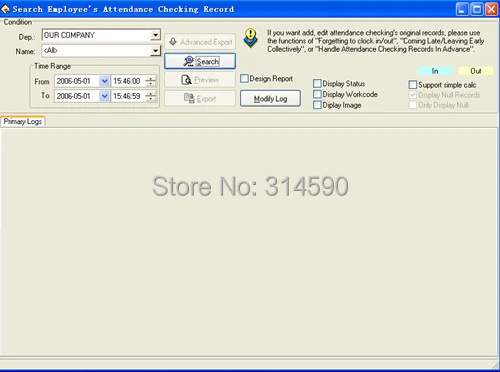
Task: Expand the Dep. department dropdown
Action: [x=155, y=35]
